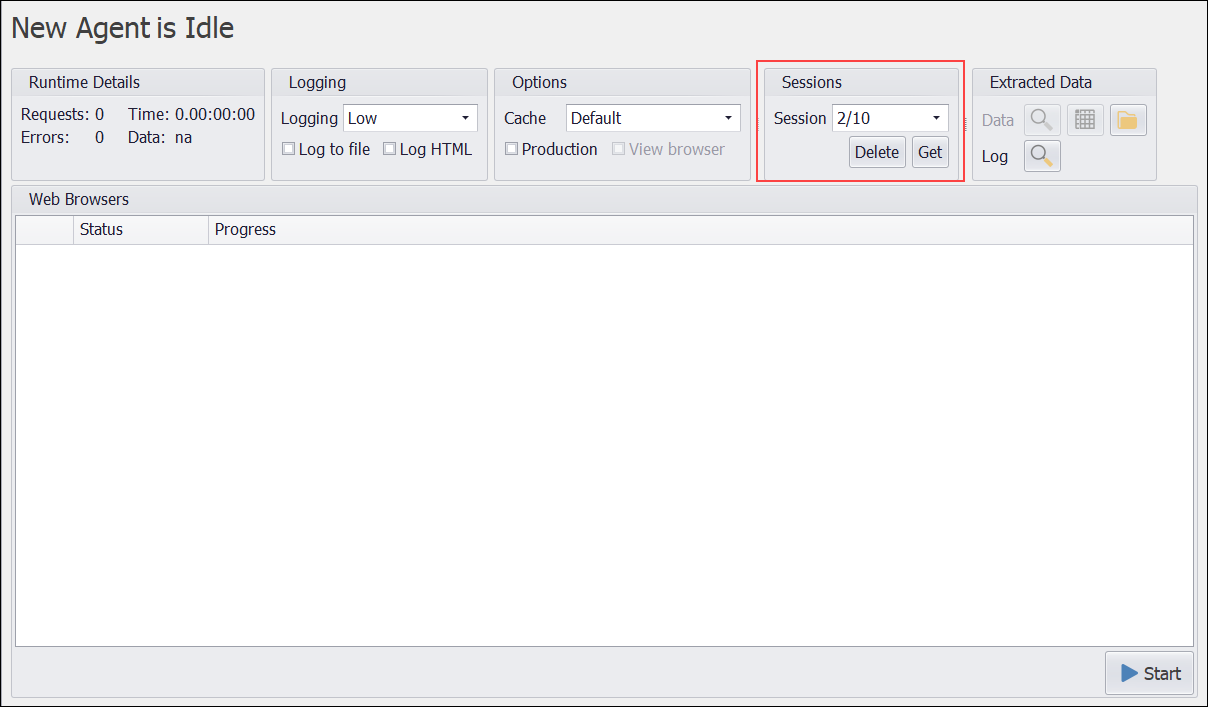Open the extracted data table grid icon
The height and width of the screenshot is (707, 1208).
coord(1085,120)
